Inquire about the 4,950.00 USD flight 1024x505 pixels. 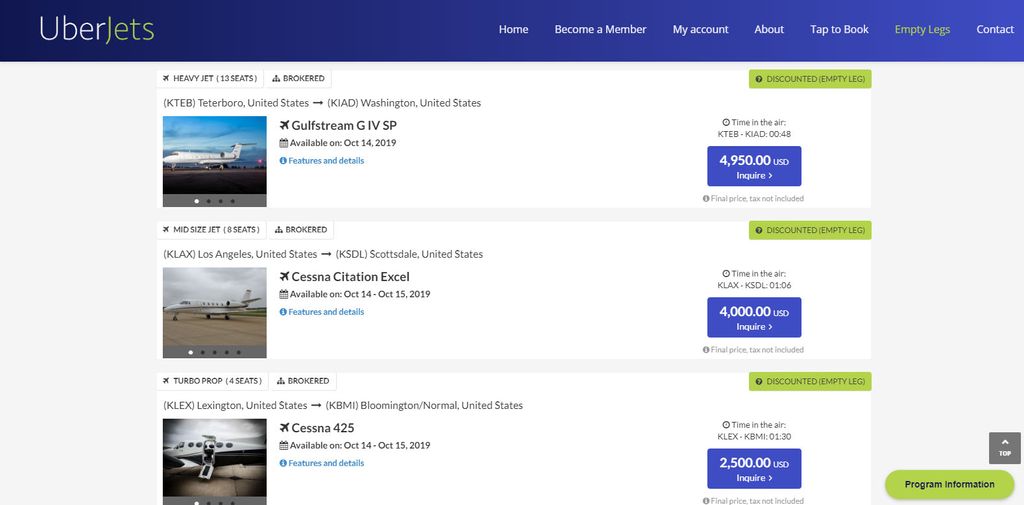click(x=754, y=166)
